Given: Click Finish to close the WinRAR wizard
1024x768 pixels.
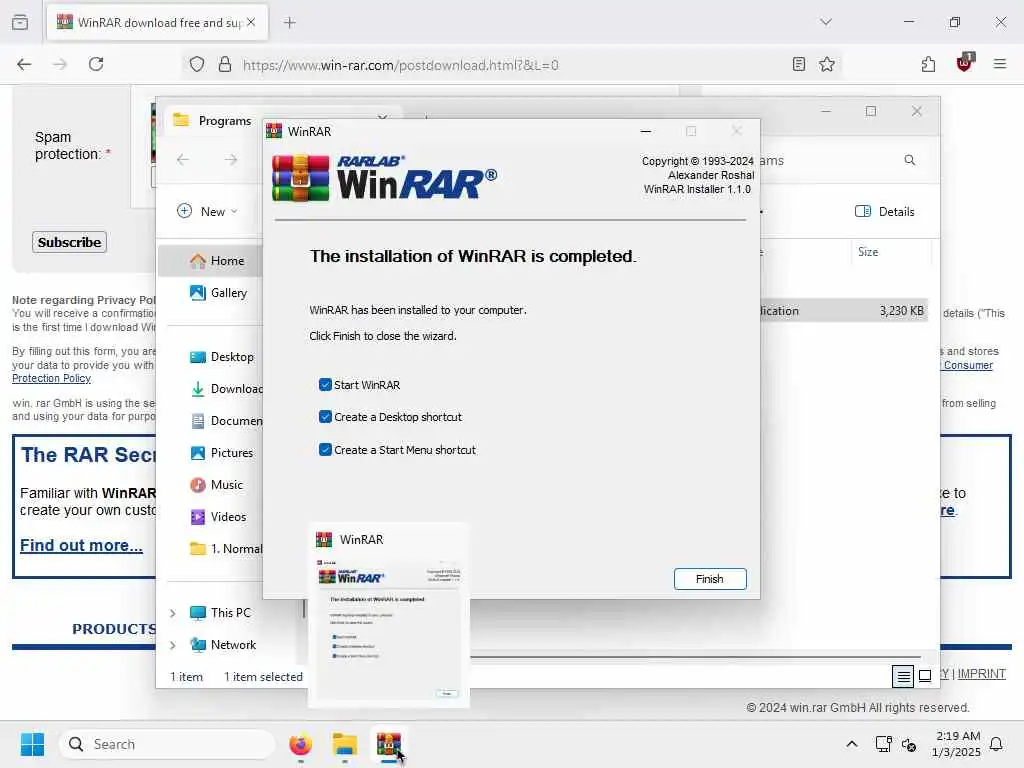Looking at the screenshot, I should 710,579.
